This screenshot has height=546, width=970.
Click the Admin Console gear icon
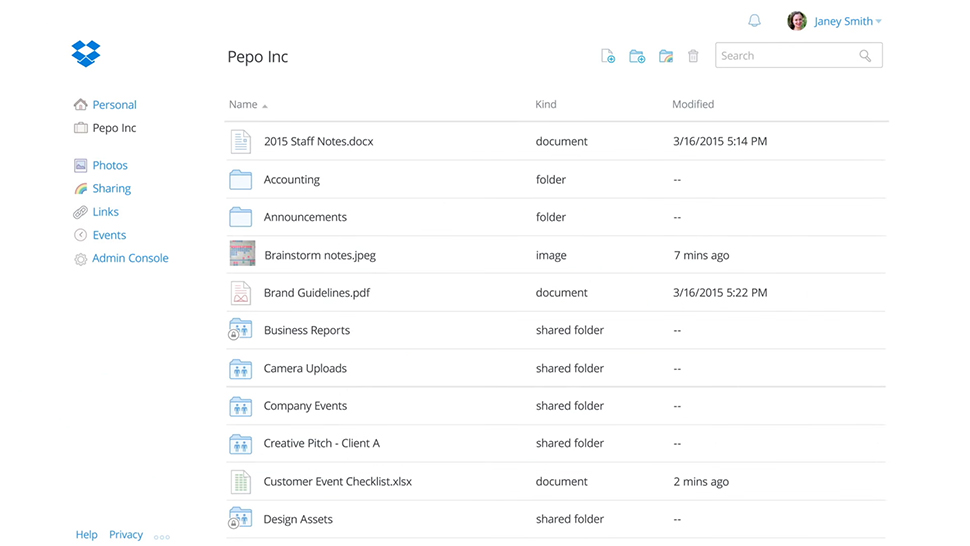point(80,259)
